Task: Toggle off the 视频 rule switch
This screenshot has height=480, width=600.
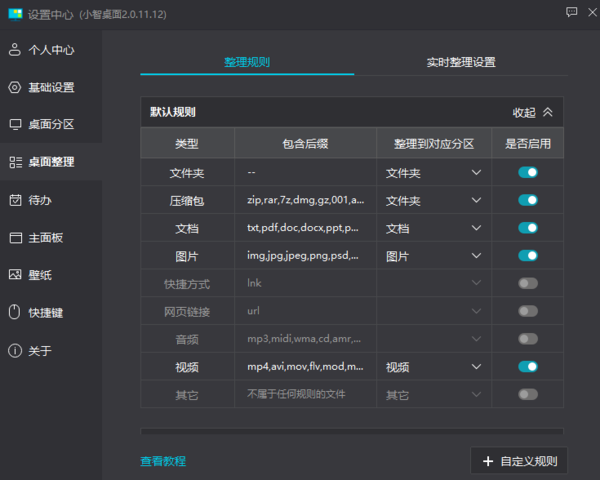Action: coord(528,367)
